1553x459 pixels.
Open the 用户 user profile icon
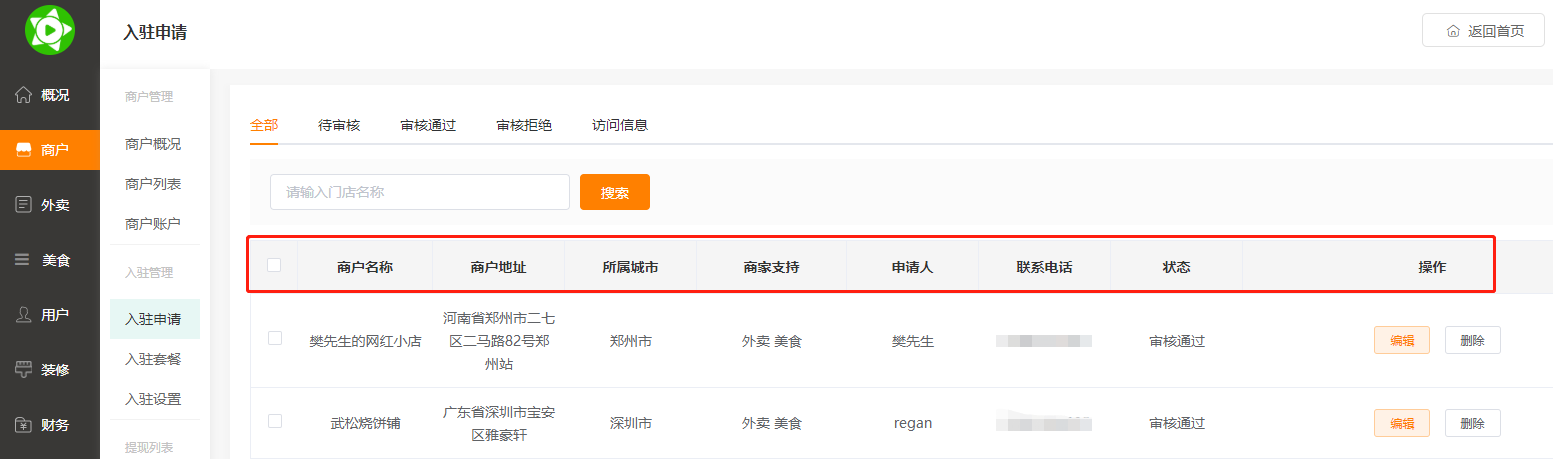[x=24, y=315]
